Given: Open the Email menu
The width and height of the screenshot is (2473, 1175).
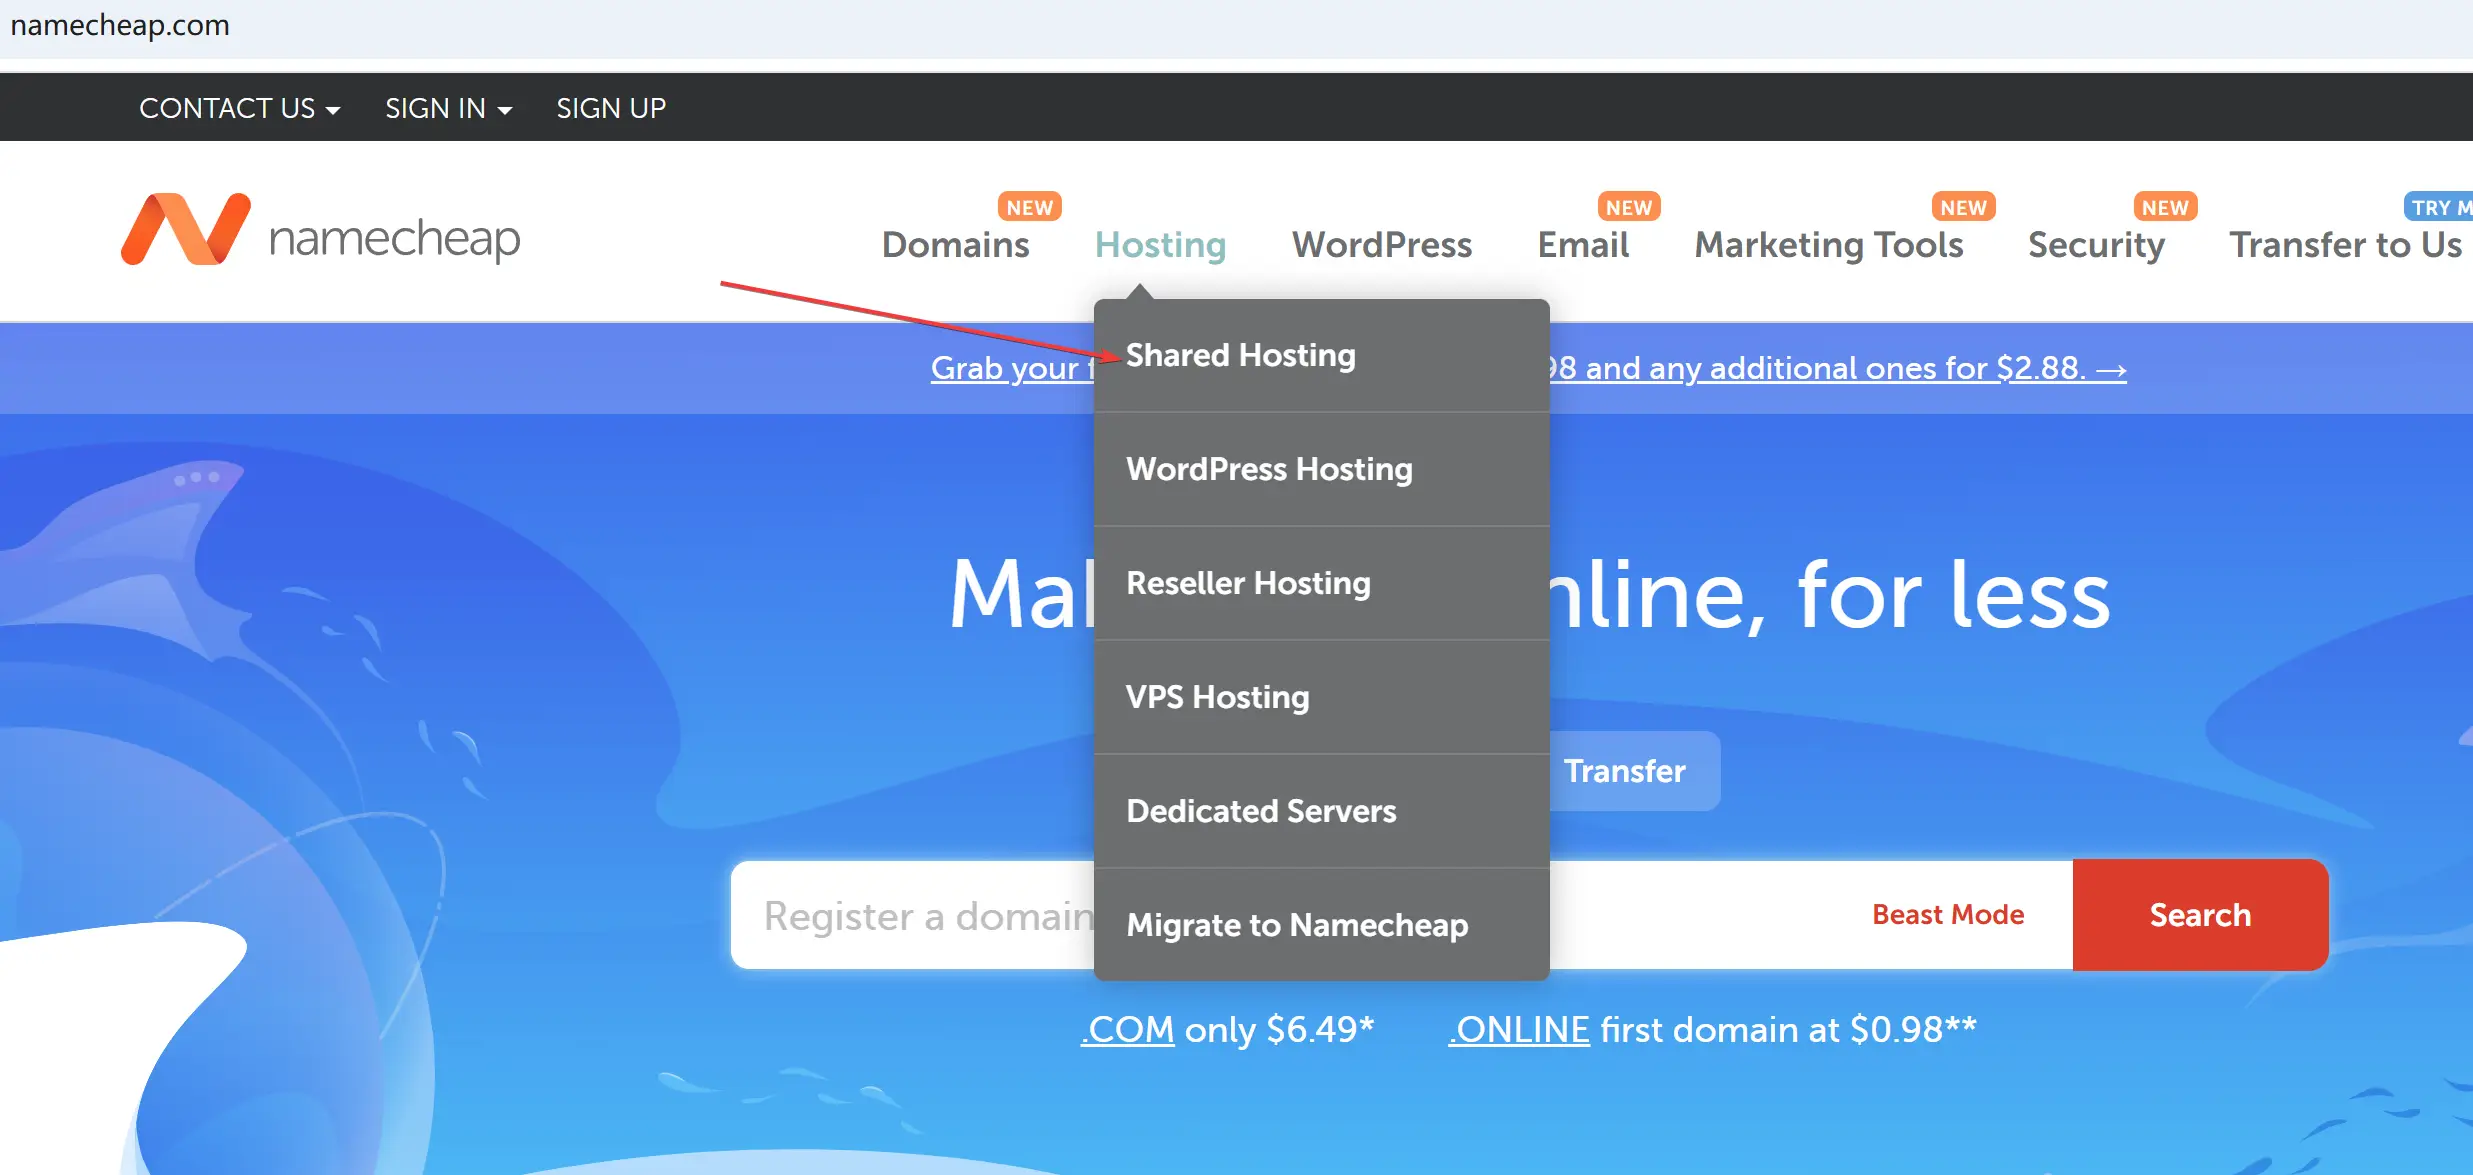Looking at the screenshot, I should click(1583, 245).
